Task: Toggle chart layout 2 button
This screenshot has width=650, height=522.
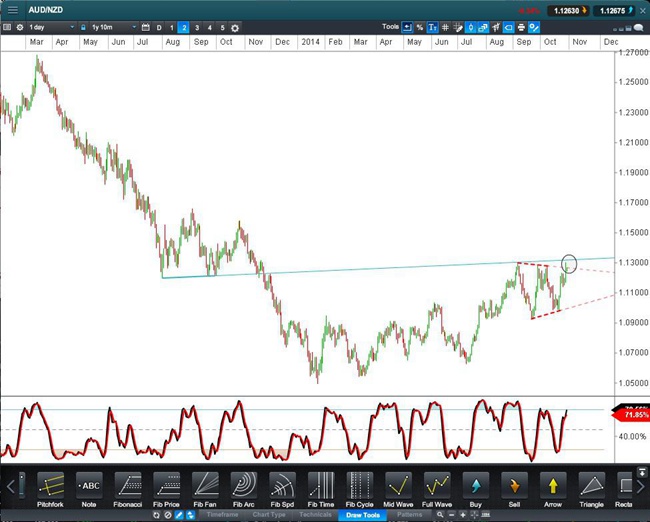Action: tap(183, 28)
